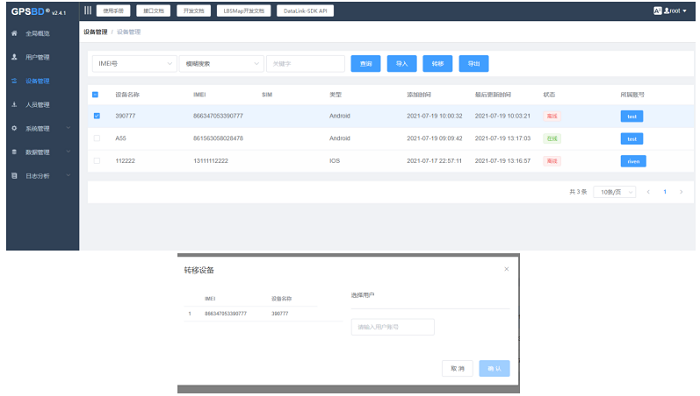Click the cancel button in transfer dialog
Screen dimensions: 700x396
point(458,368)
